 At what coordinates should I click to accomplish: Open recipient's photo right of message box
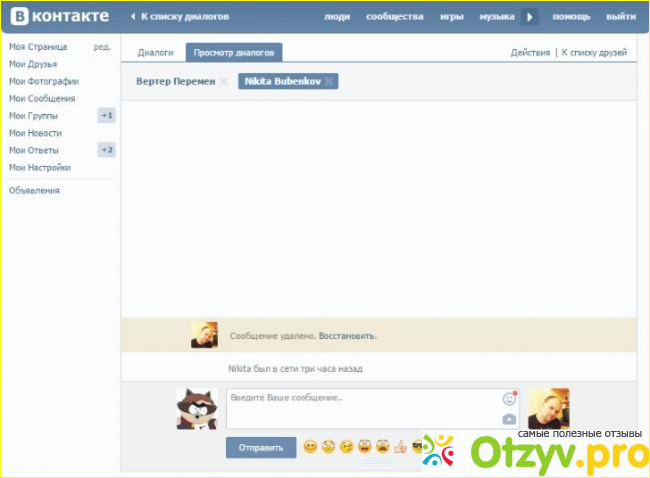click(548, 409)
